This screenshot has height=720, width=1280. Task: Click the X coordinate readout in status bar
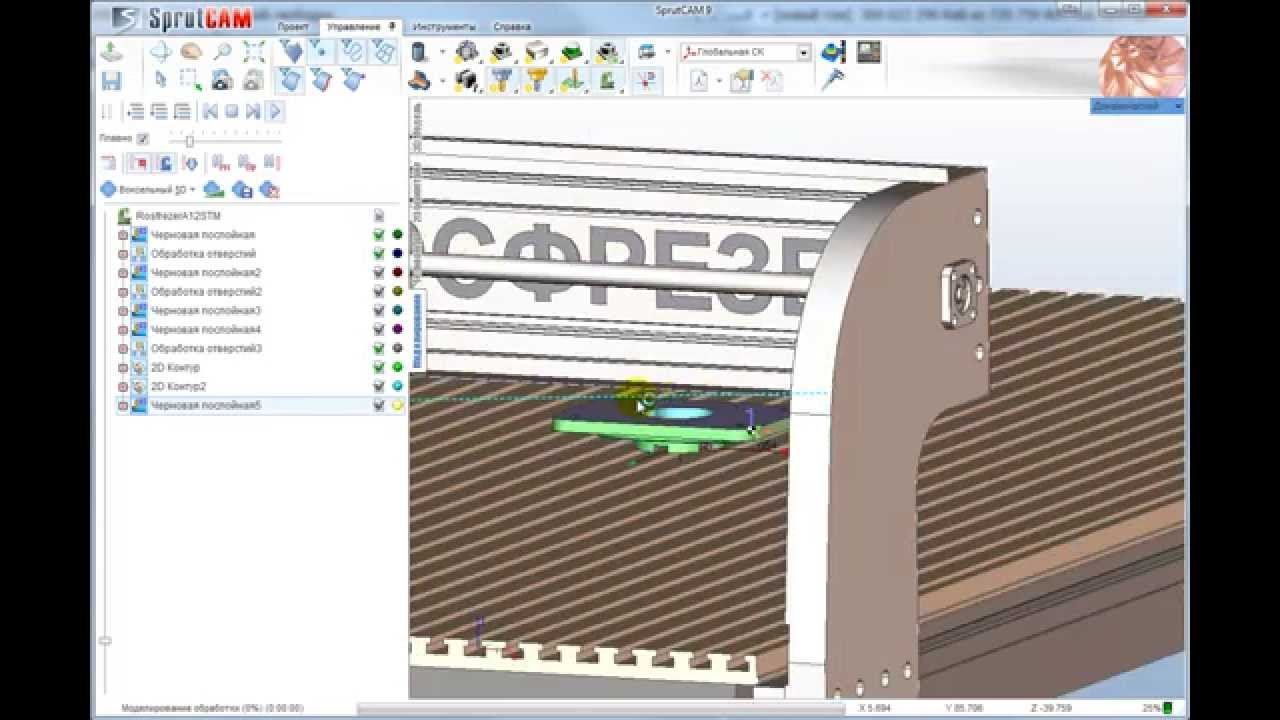point(876,708)
